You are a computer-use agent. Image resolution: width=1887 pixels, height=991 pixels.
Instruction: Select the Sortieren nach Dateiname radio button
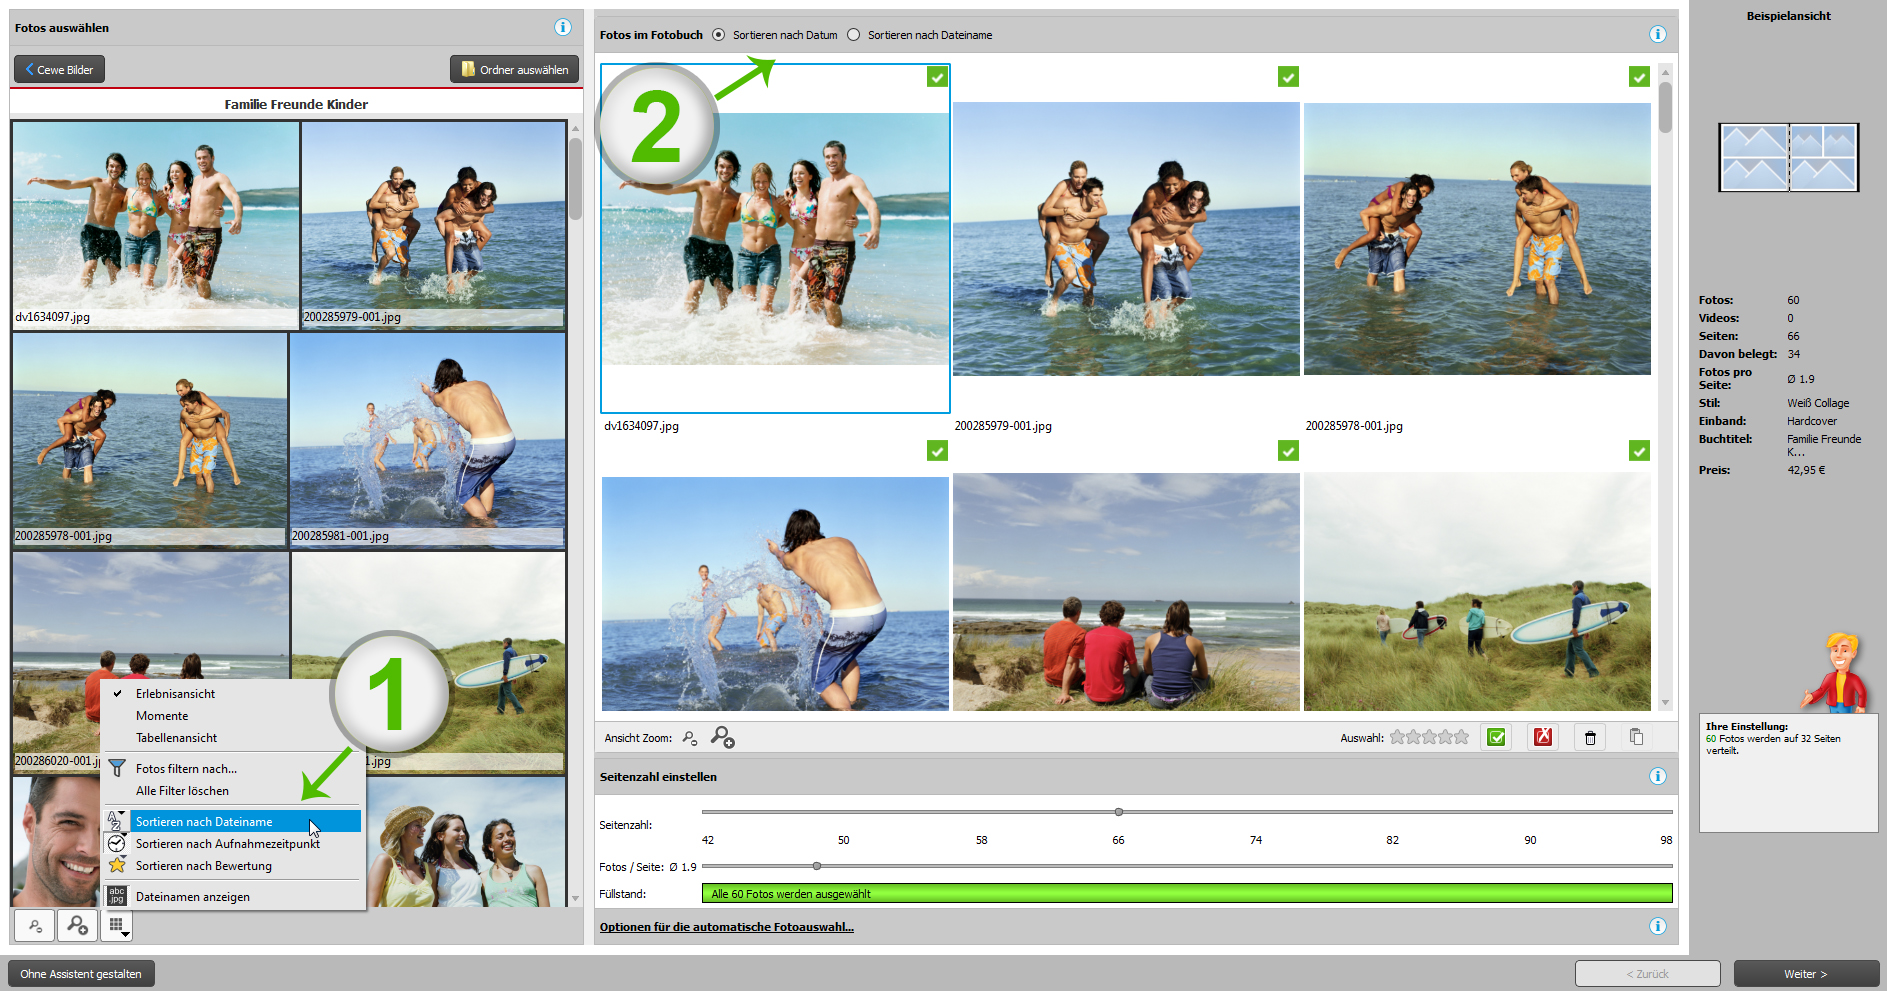tap(854, 35)
